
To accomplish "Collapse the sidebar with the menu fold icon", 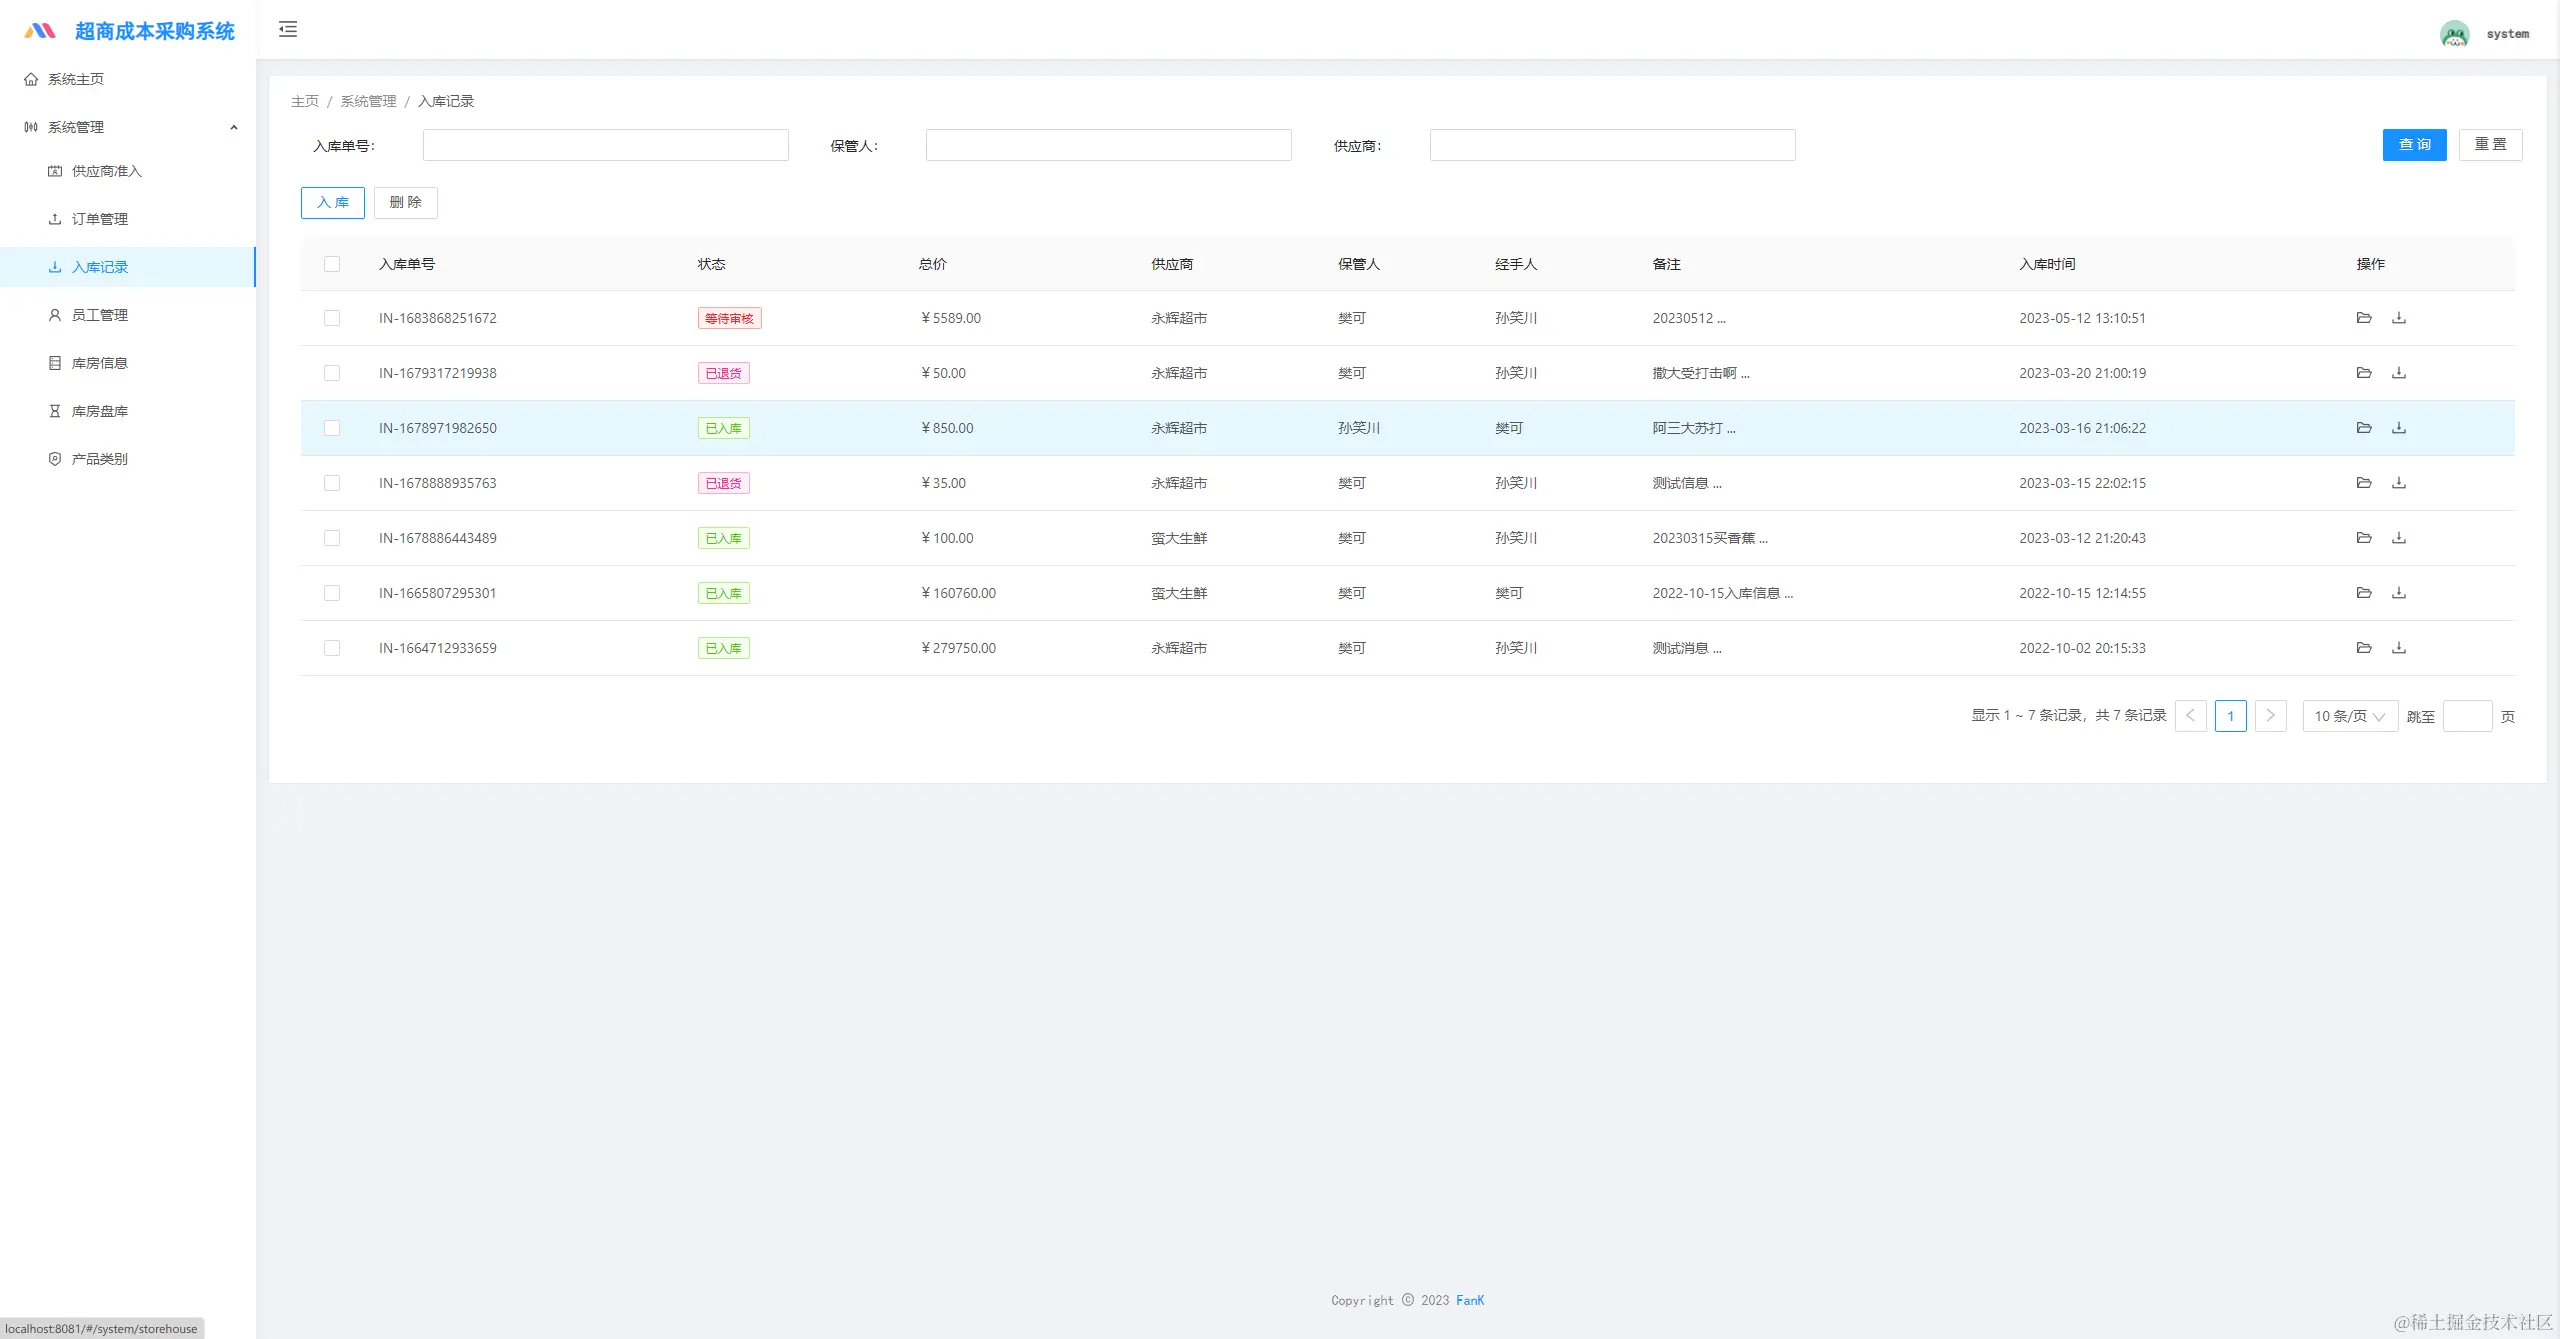I will click(x=288, y=29).
